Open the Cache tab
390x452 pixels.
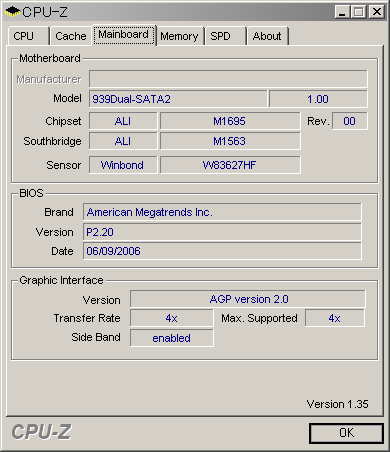point(71,36)
